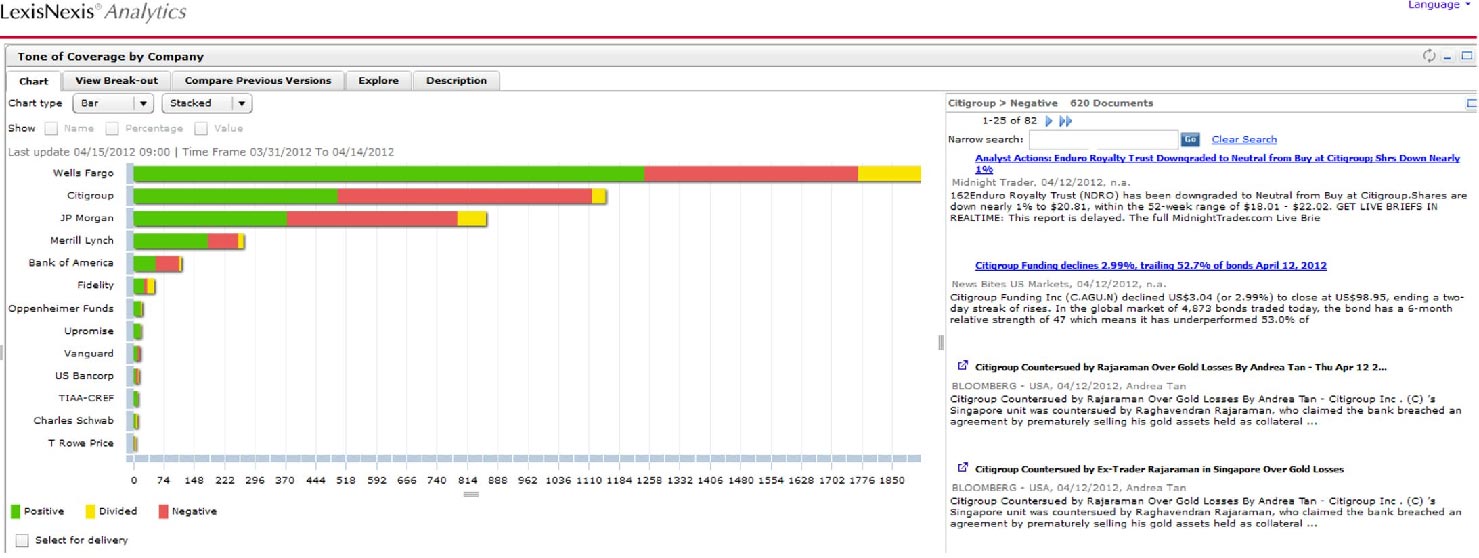1479x558 pixels.
Task: Check Select for delivery
Action: click(22, 541)
